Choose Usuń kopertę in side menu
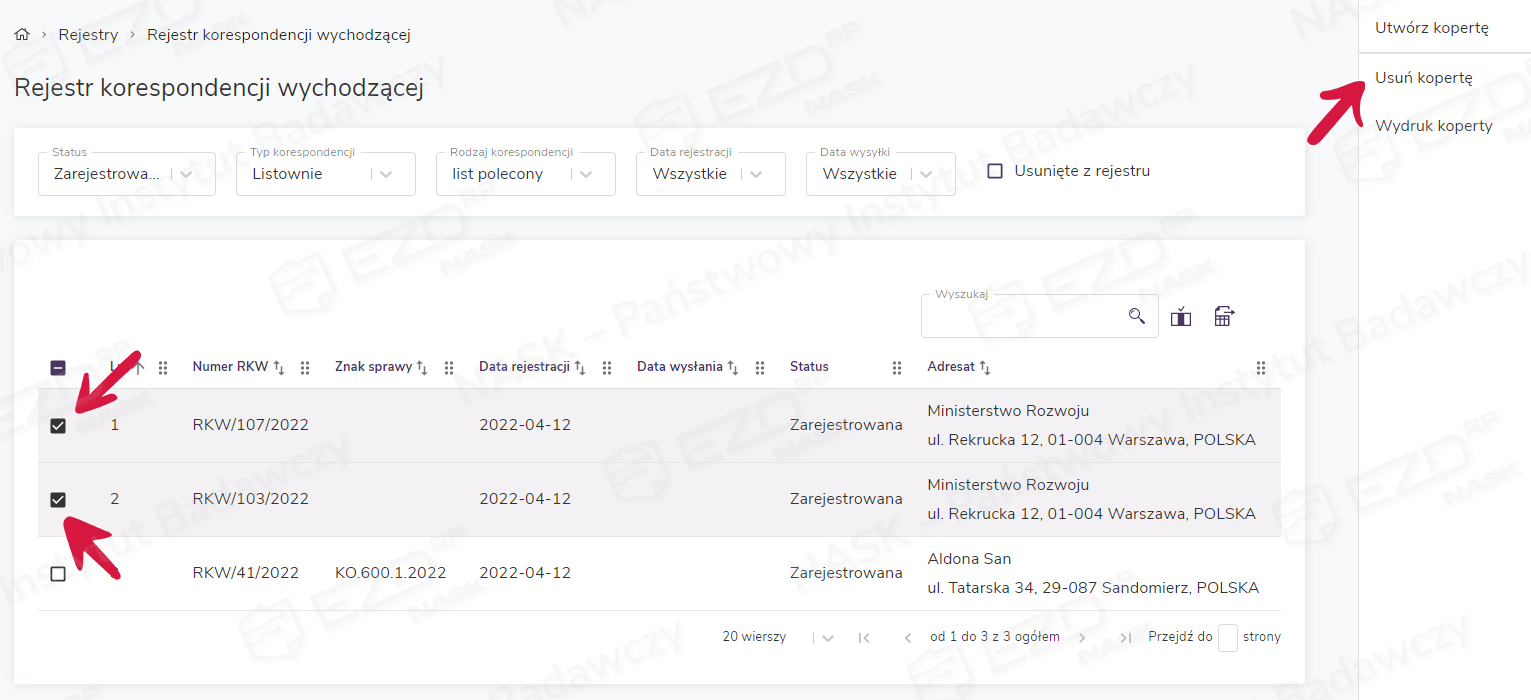 coord(1423,78)
